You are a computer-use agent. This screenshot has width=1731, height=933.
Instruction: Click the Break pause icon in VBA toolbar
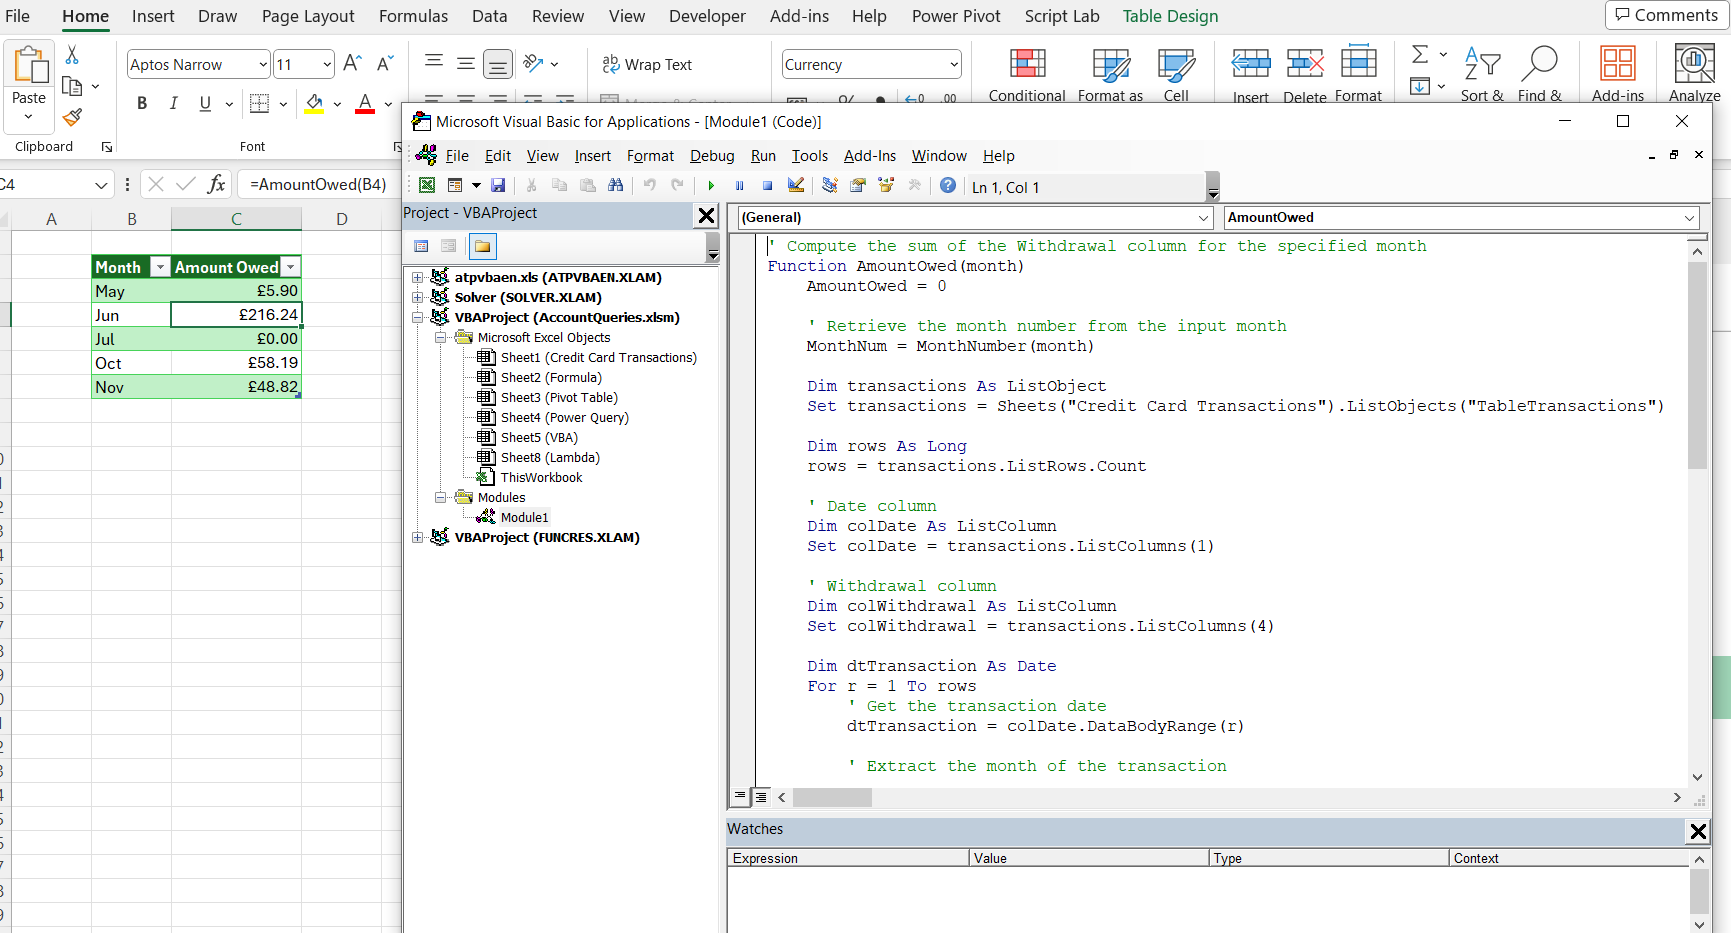[739, 186]
